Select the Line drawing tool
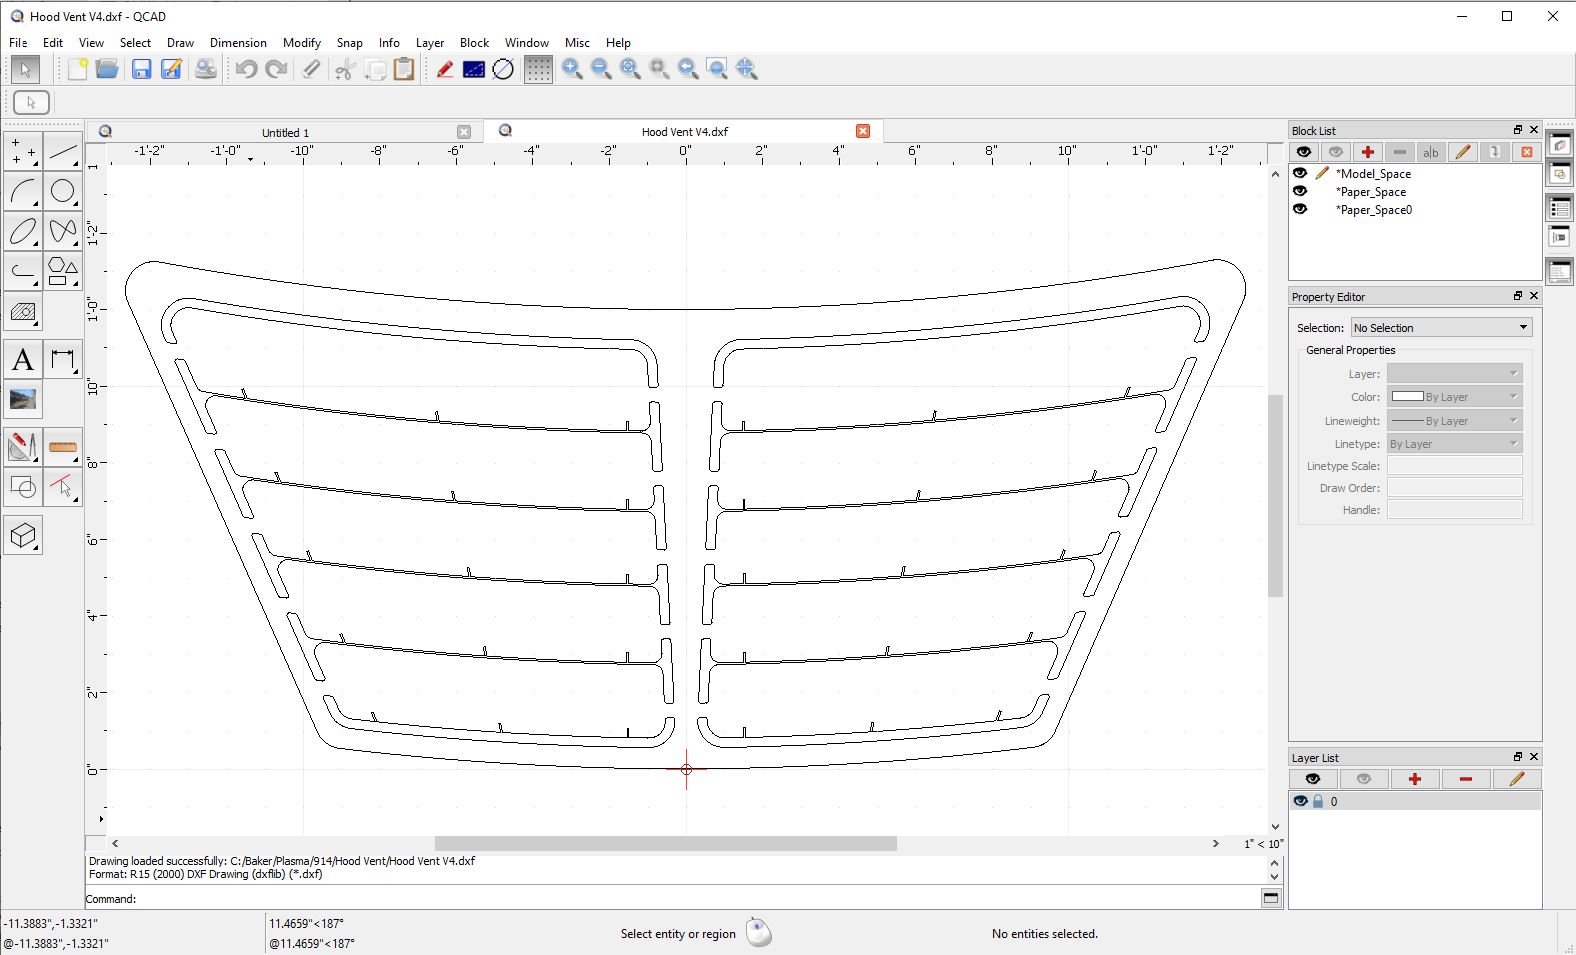The height and width of the screenshot is (955, 1576). (62, 152)
